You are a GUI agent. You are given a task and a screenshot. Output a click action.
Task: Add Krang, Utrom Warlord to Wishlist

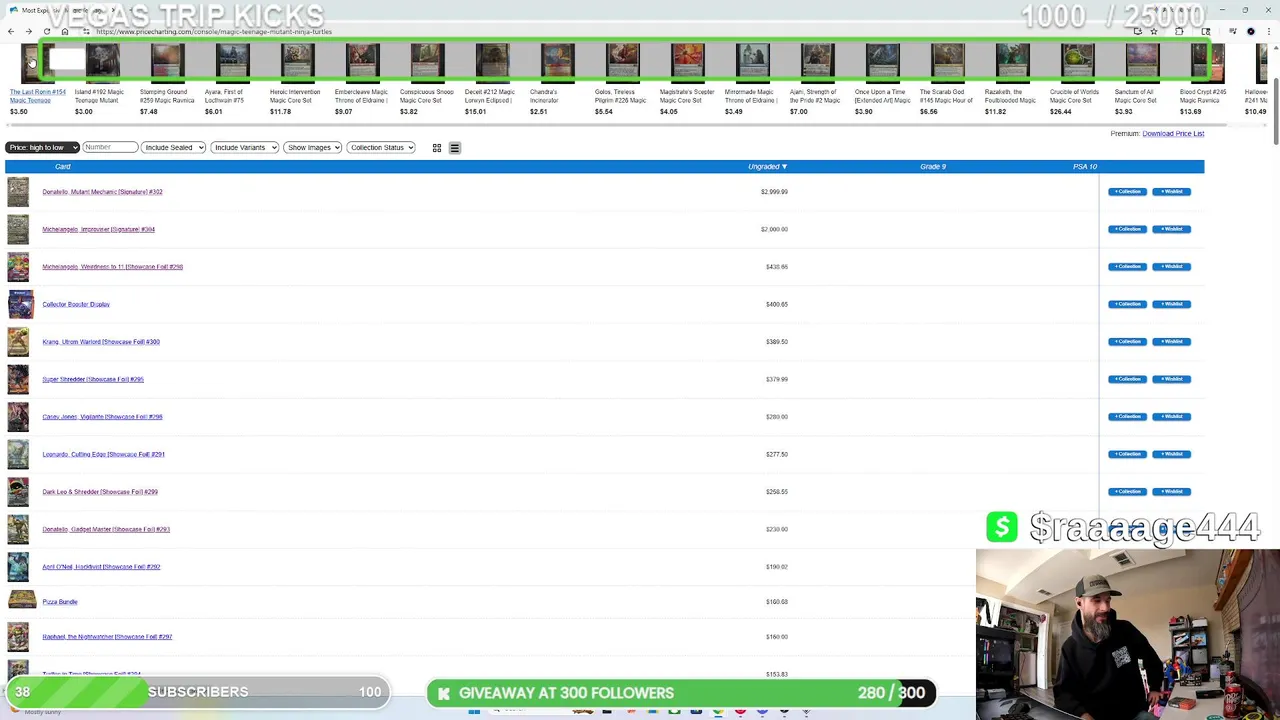point(1171,342)
